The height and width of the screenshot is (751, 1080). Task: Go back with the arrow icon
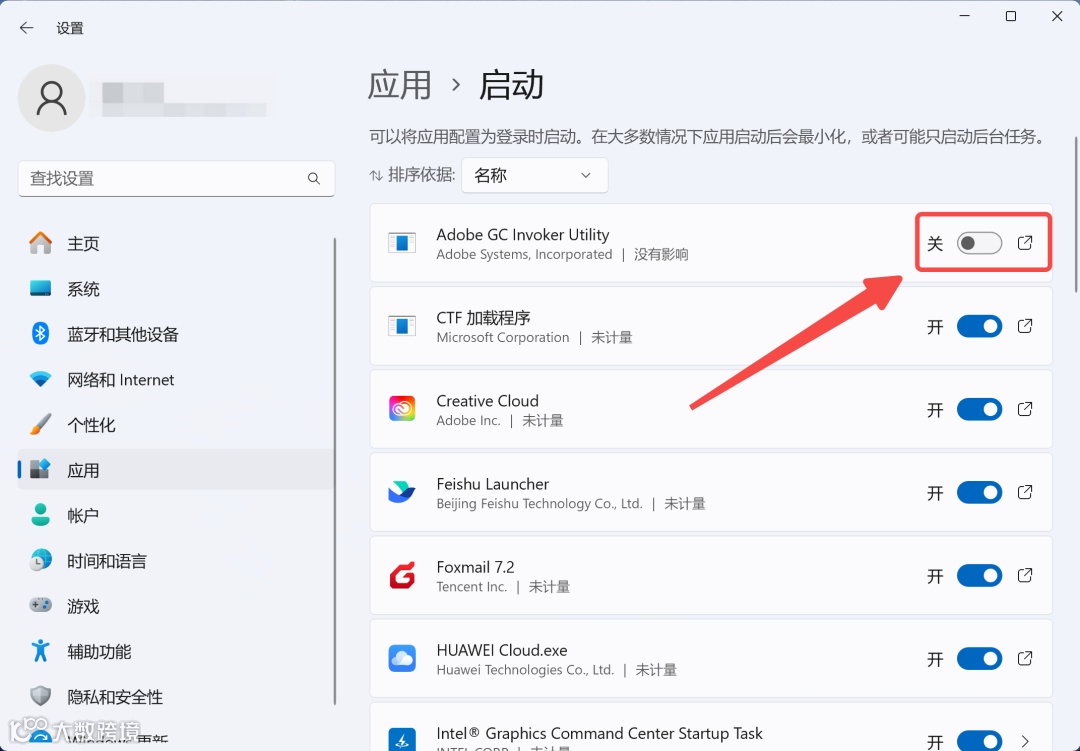pos(26,28)
